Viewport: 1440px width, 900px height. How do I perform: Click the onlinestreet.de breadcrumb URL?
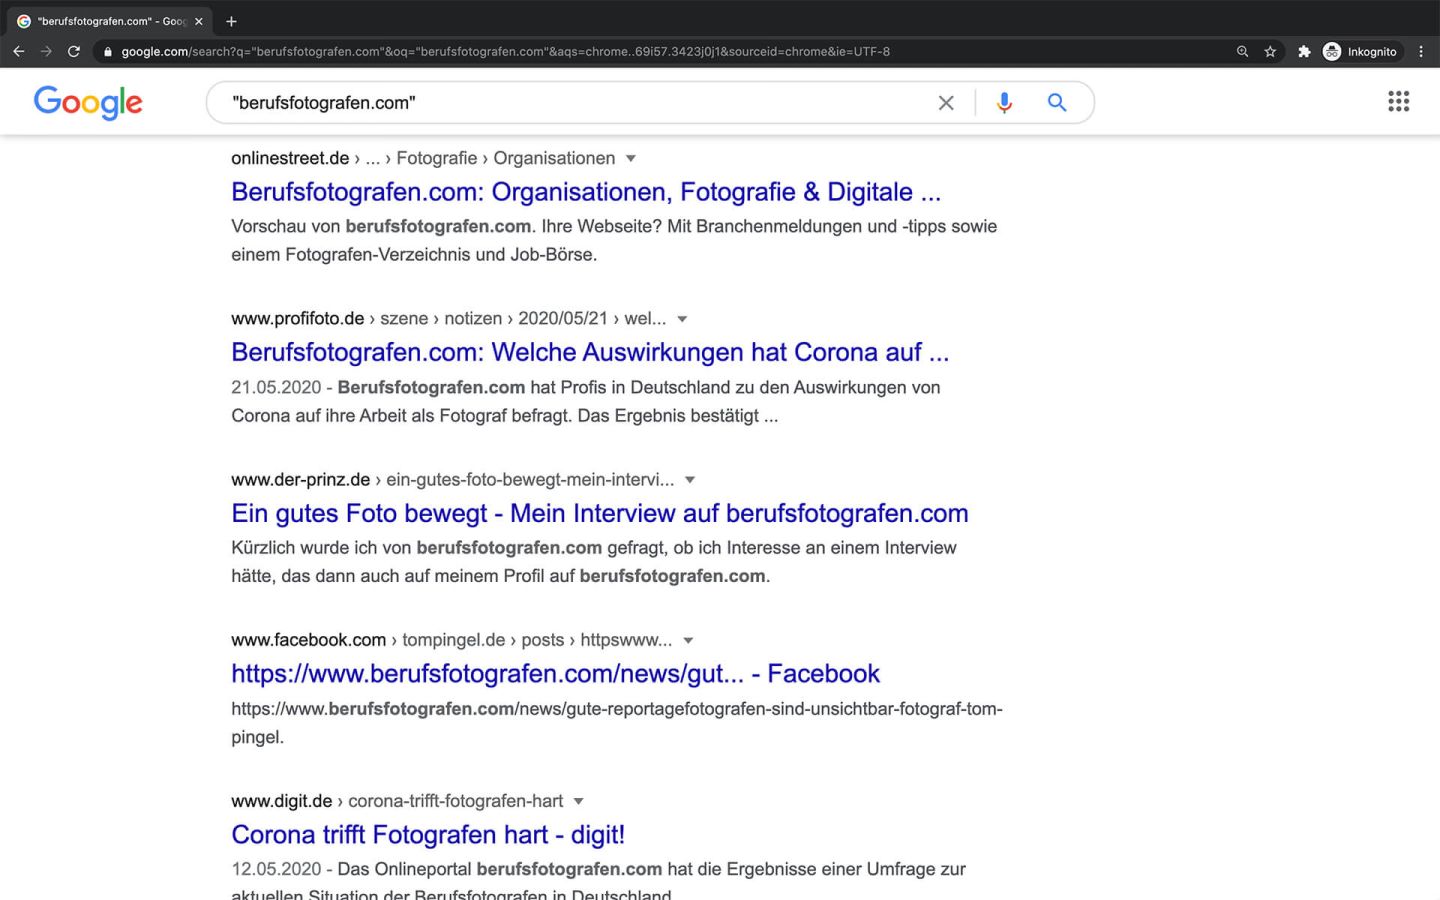423,158
